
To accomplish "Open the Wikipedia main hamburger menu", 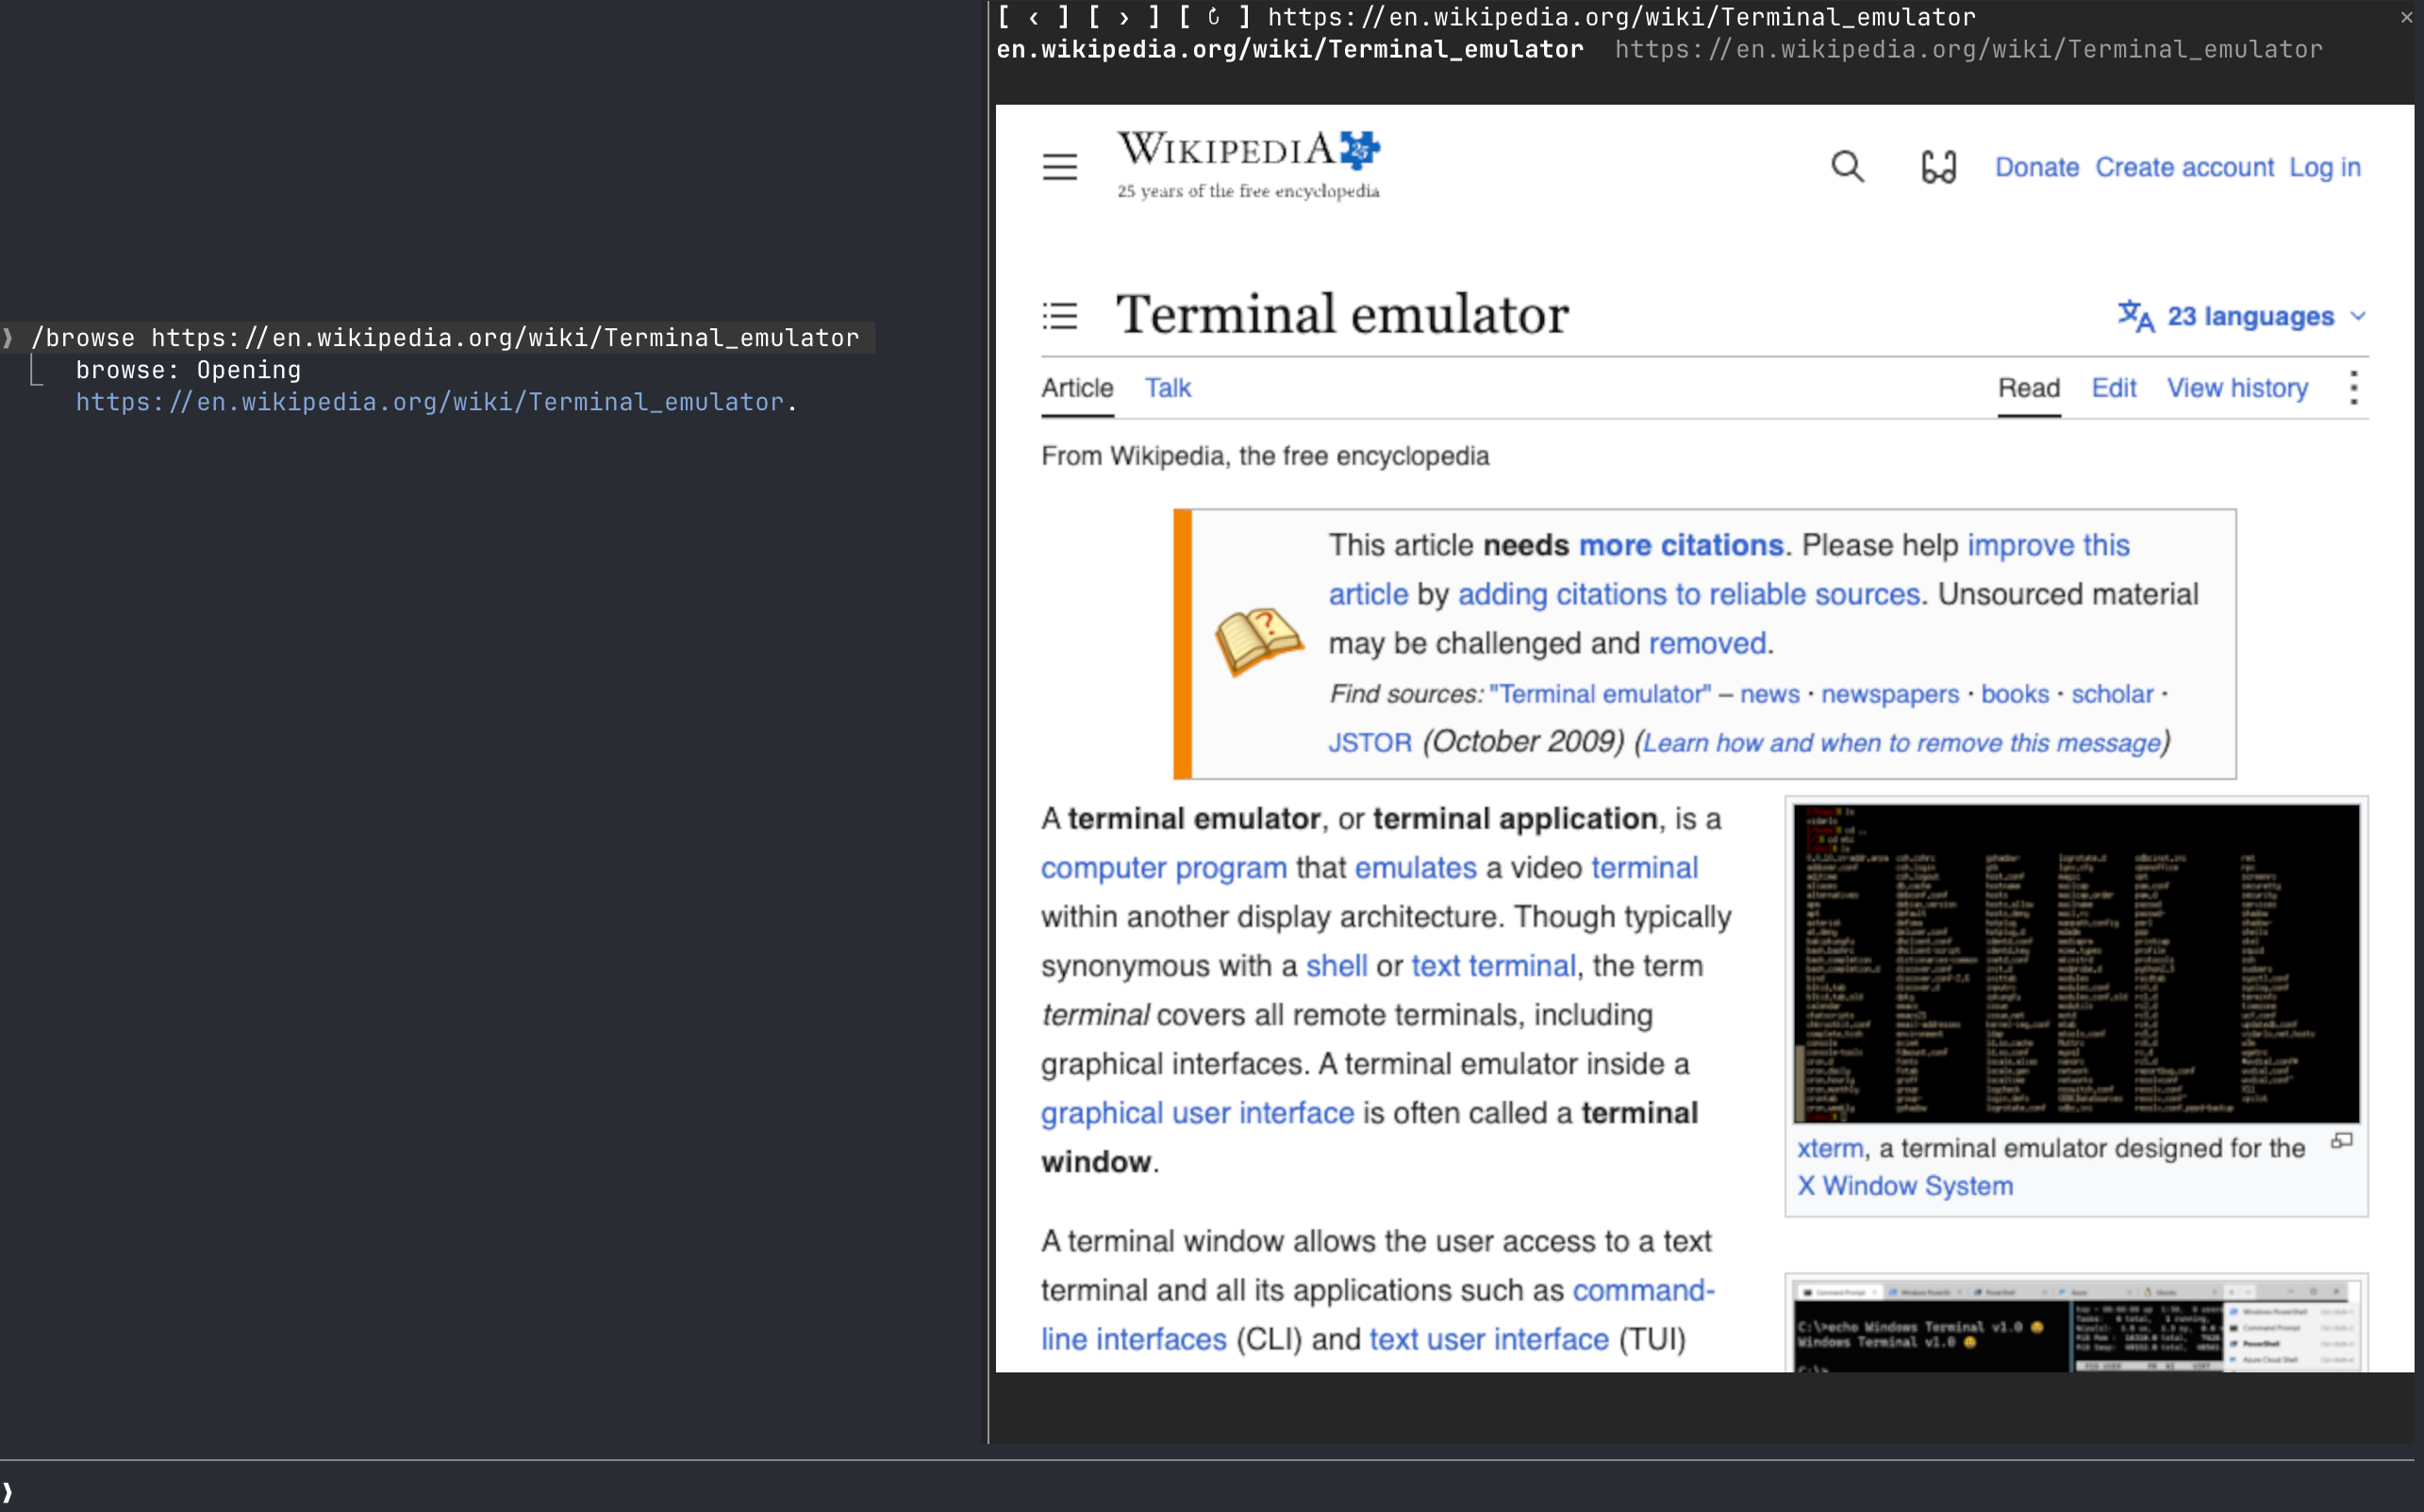I will pos(1059,167).
